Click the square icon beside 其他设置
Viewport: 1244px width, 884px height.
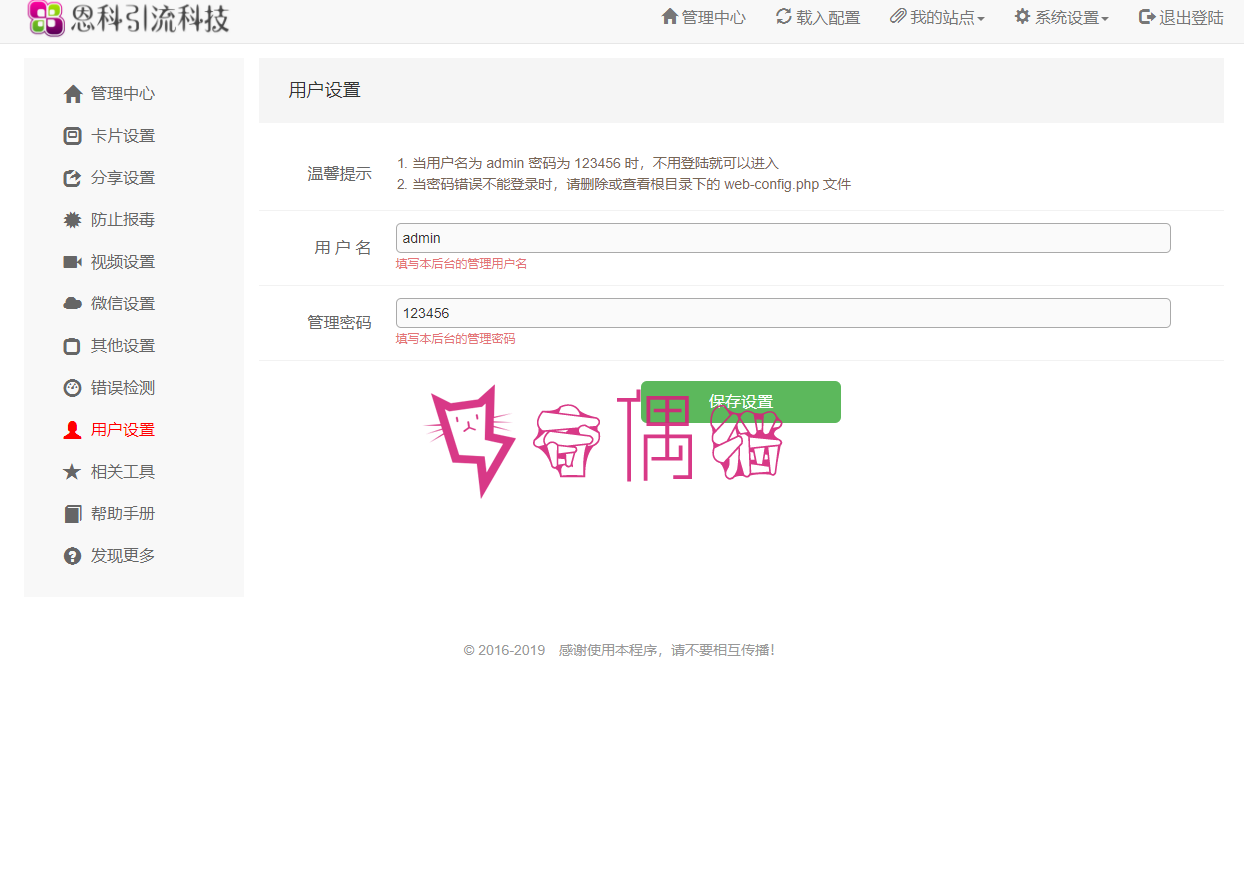[x=72, y=346]
